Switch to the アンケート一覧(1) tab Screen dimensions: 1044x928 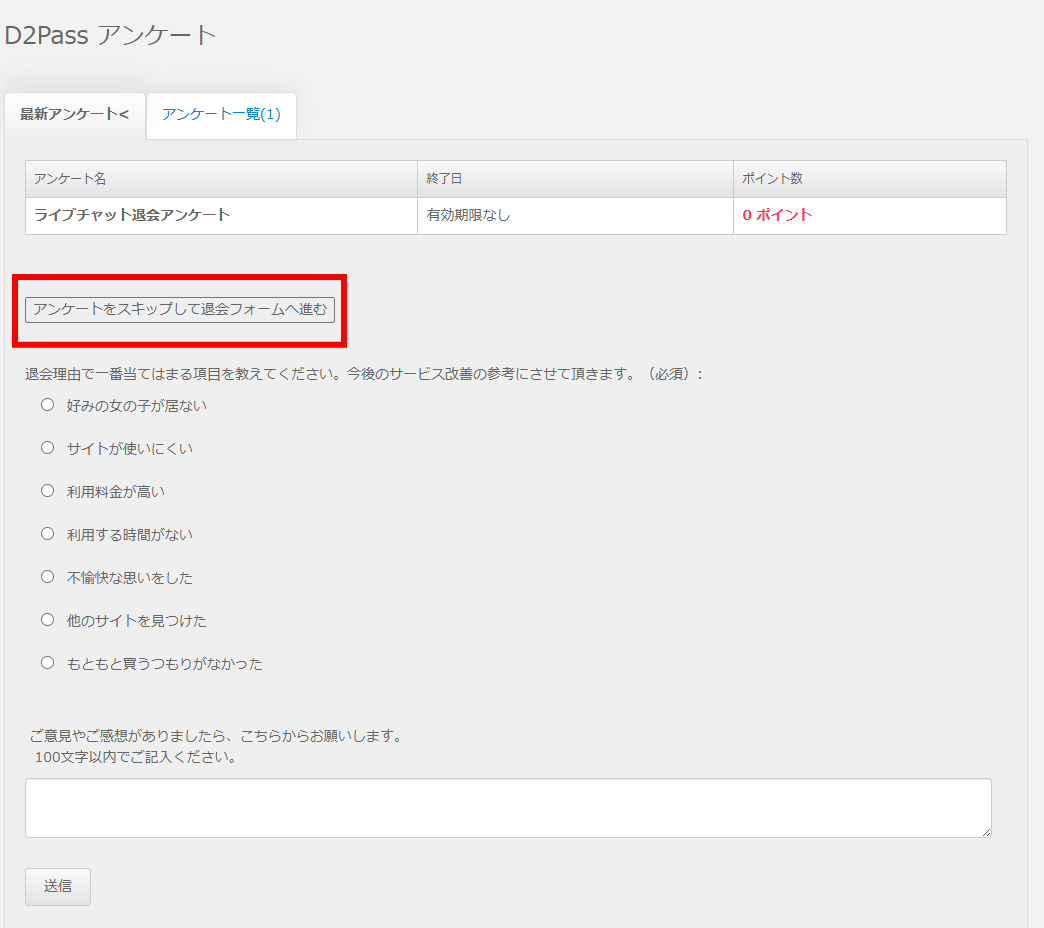(220, 116)
